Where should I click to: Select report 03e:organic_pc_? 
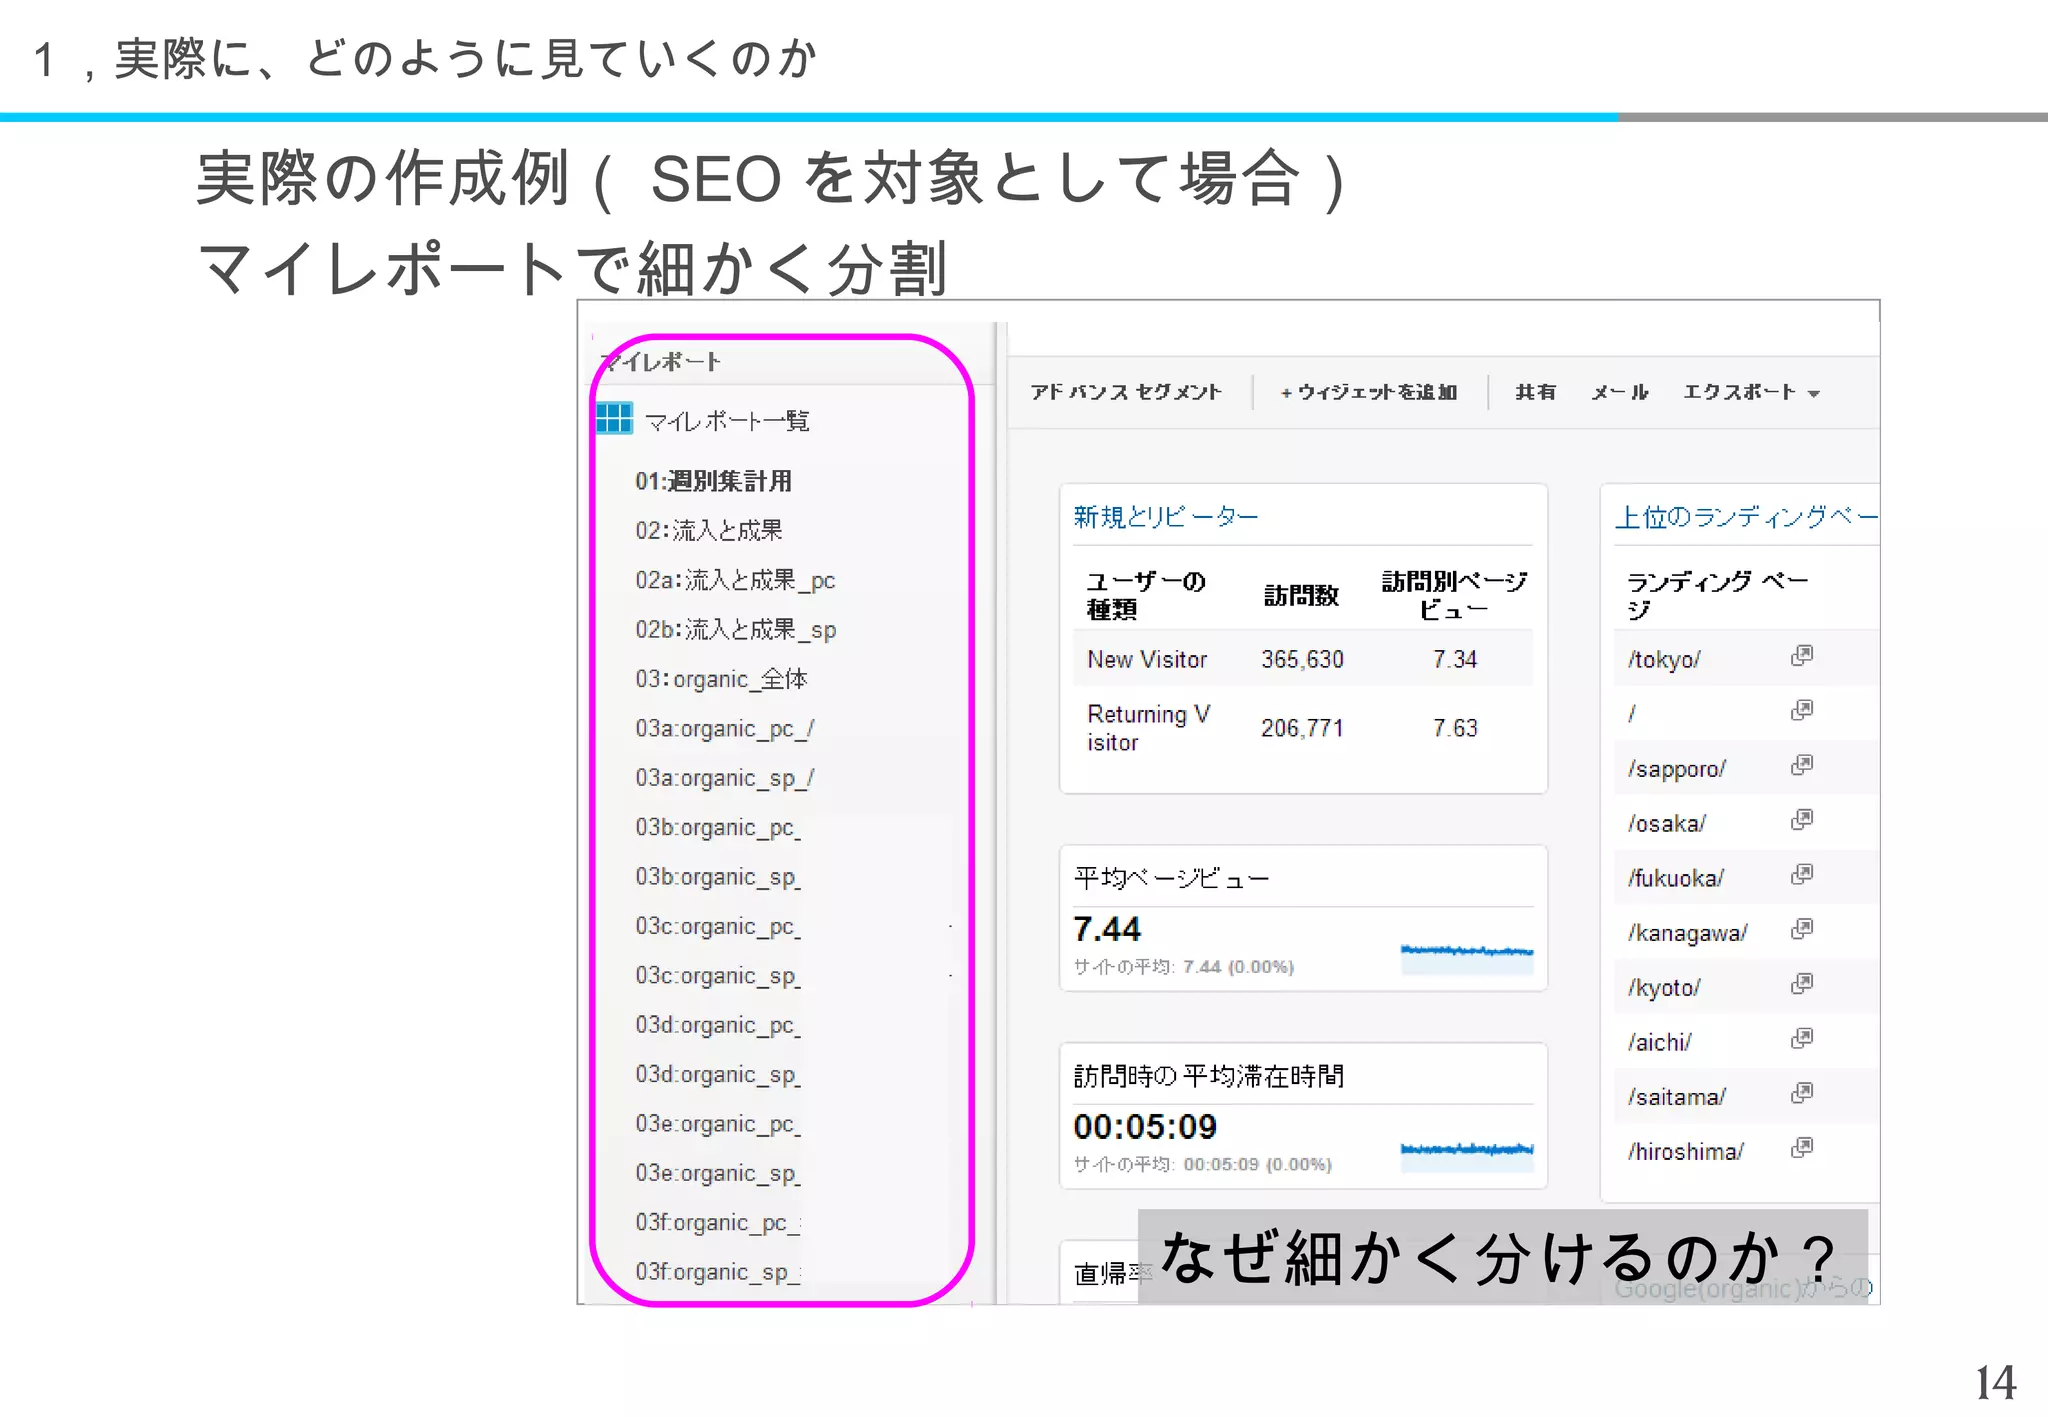[718, 1124]
